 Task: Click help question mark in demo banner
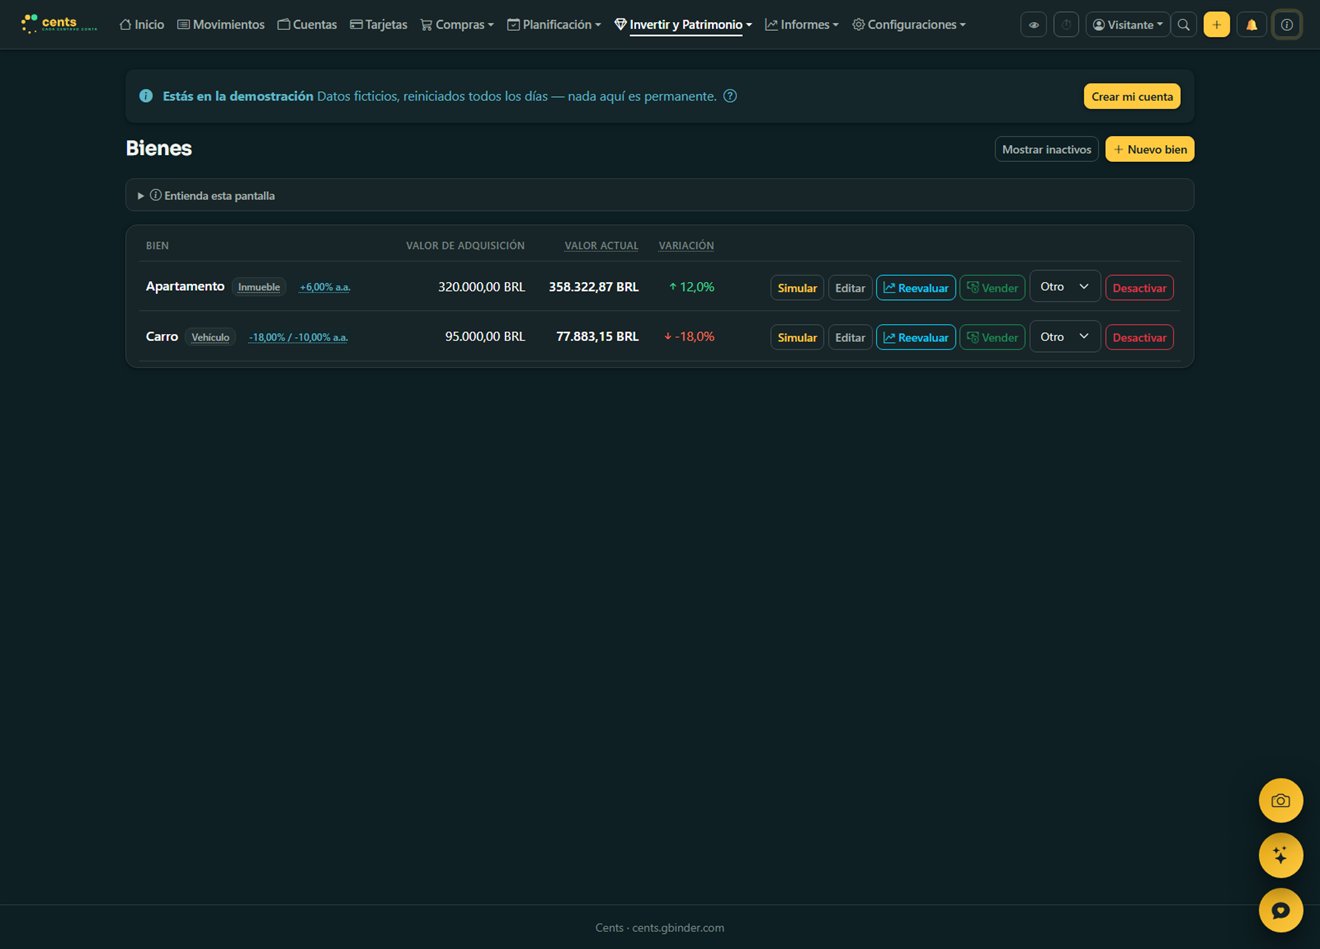[730, 96]
